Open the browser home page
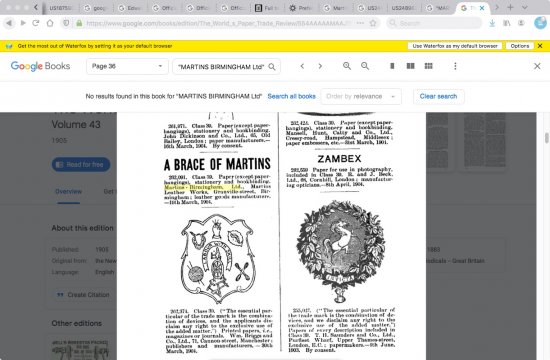This screenshot has height=360, width=550. tap(50, 23)
